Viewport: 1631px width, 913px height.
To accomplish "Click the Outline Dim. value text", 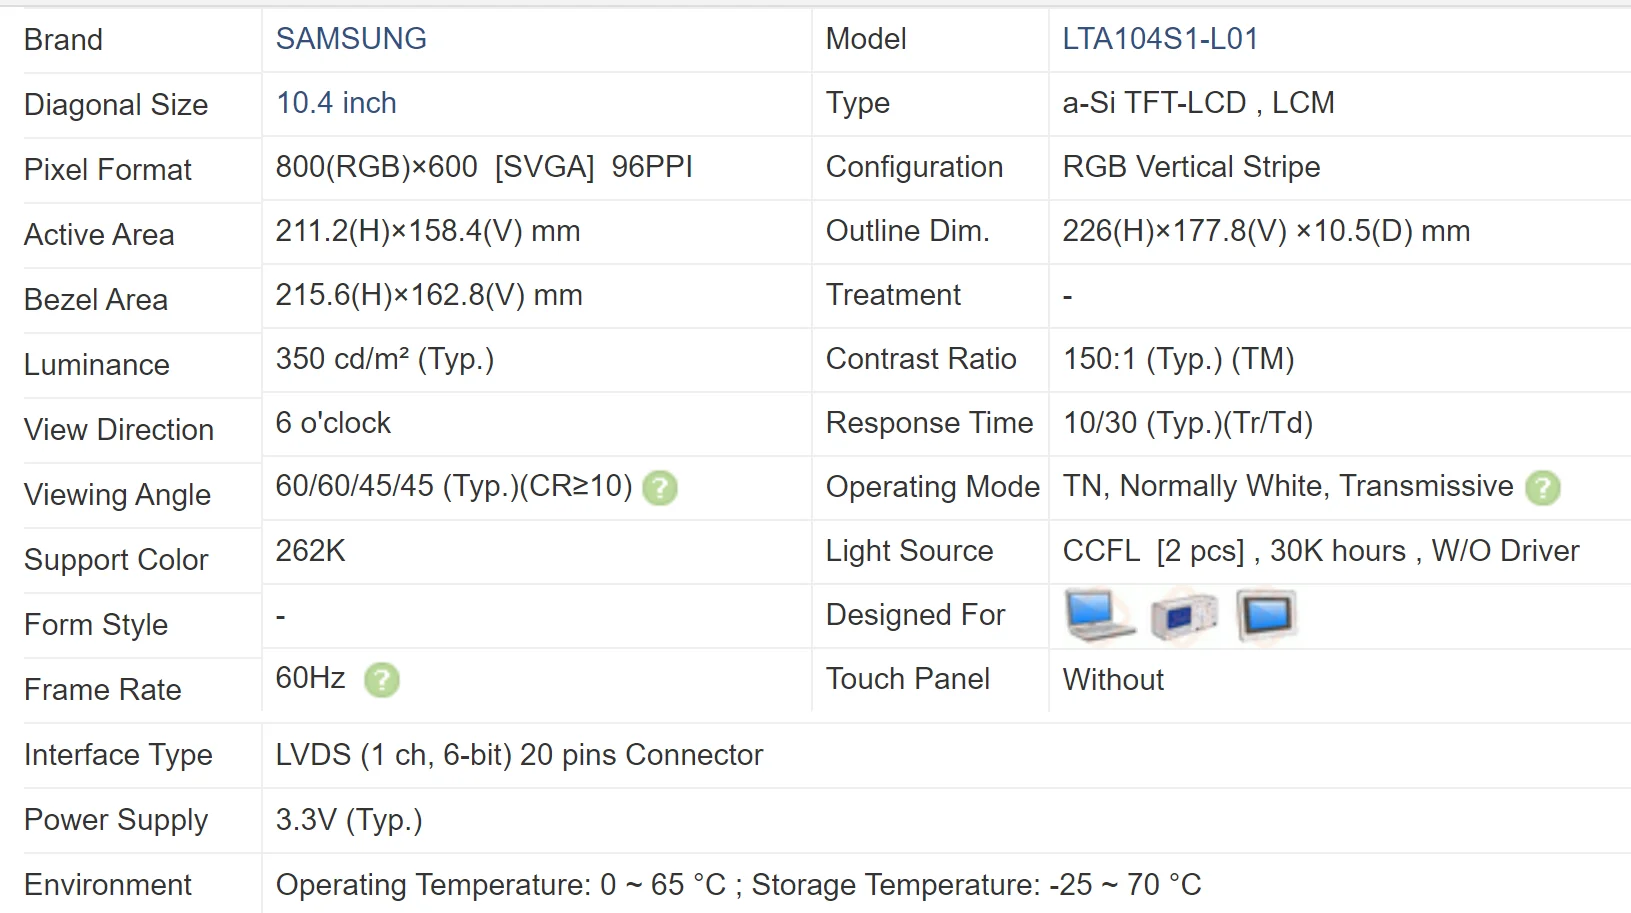I will (x=1266, y=231).
